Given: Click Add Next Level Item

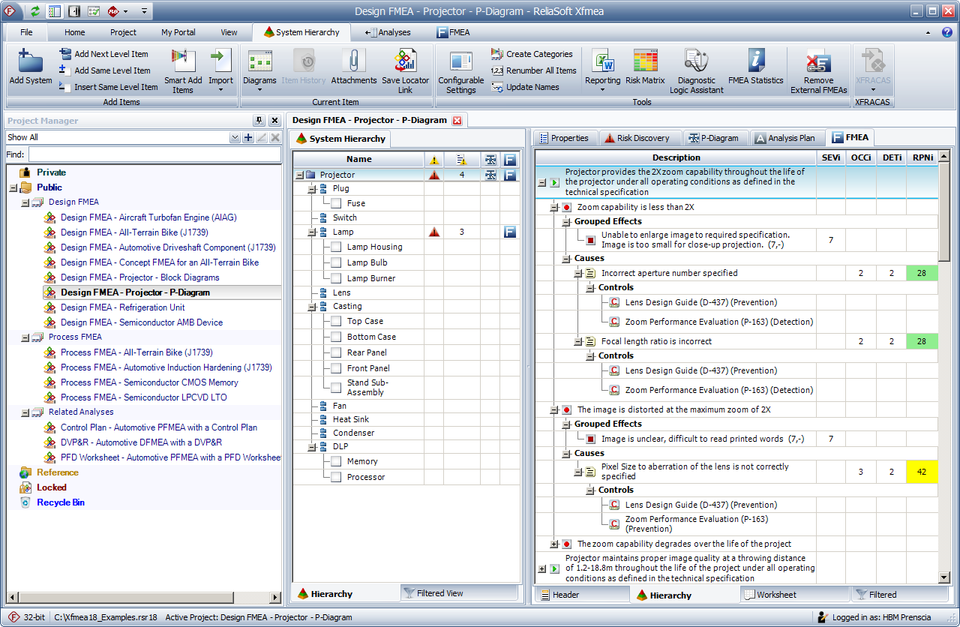Looking at the screenshot, I should (x=104, y=54).
